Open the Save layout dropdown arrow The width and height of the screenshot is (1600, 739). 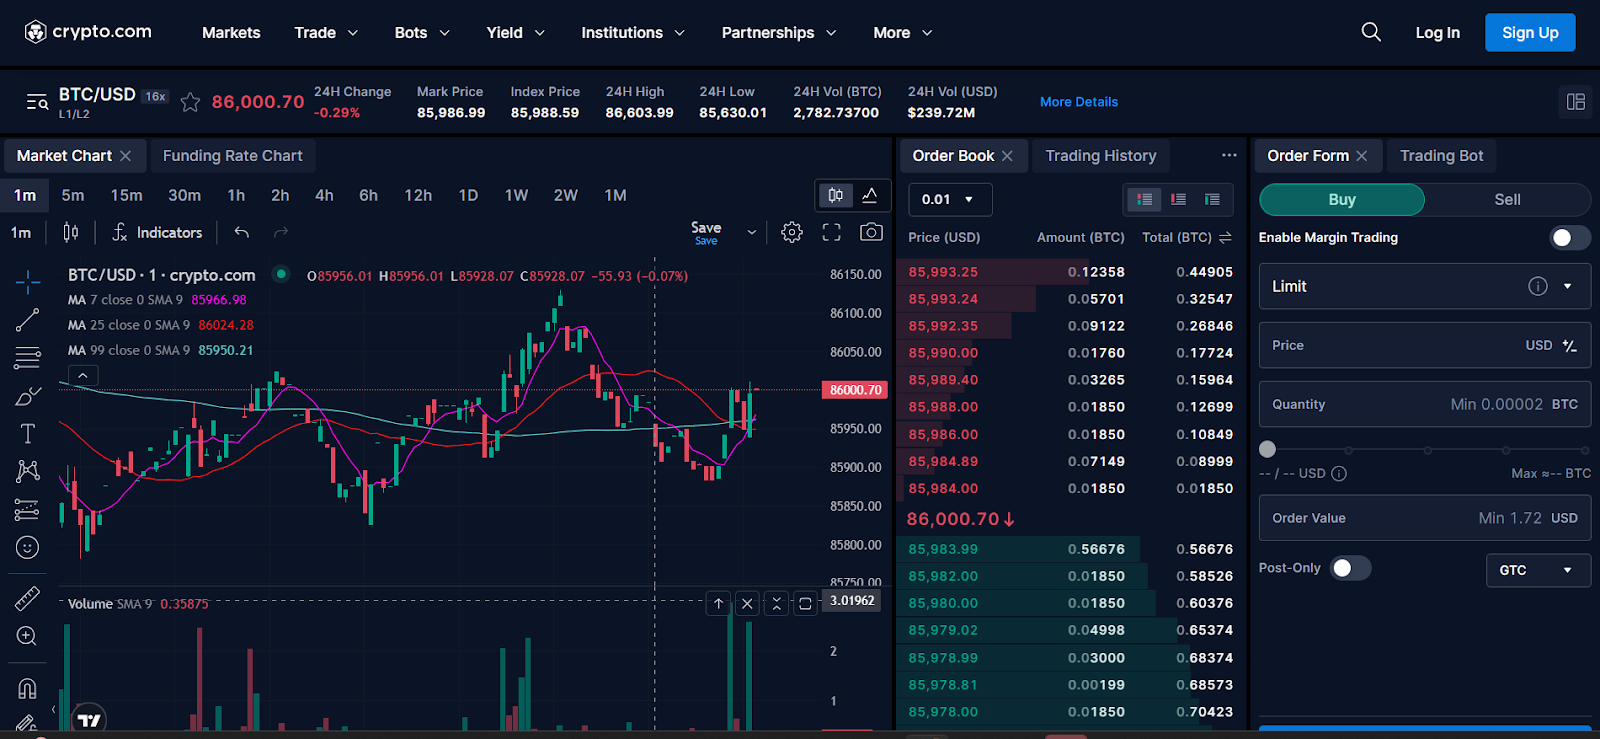[x=752, y=232]
